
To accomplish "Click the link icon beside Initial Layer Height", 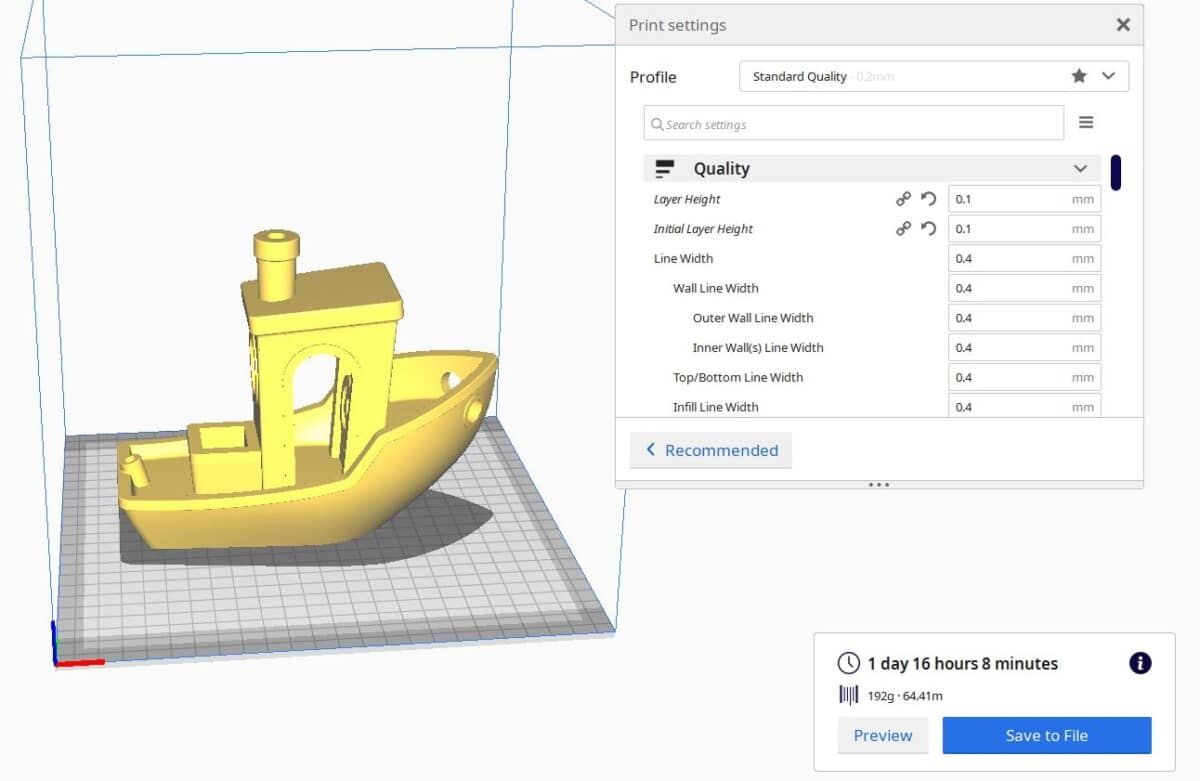I will pyautogui.click(x=903, y=228).
